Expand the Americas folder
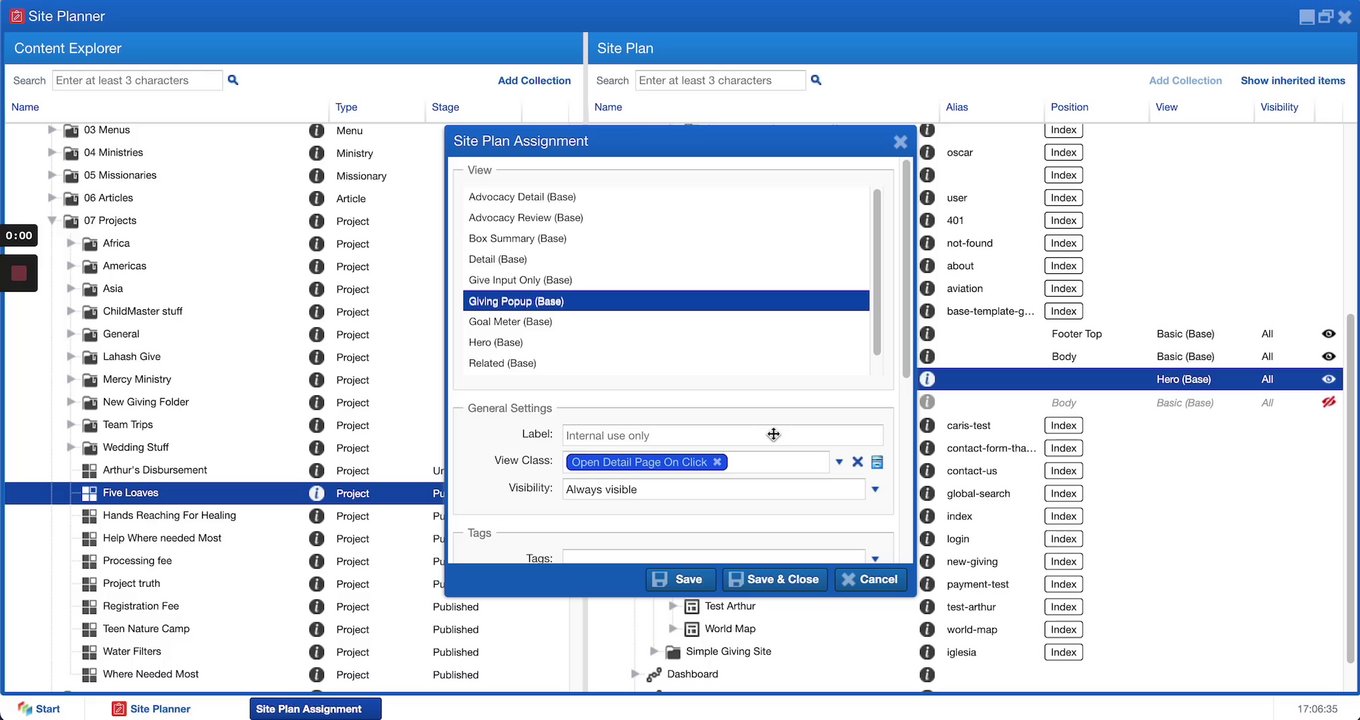1360x720 pixels. 71,266
